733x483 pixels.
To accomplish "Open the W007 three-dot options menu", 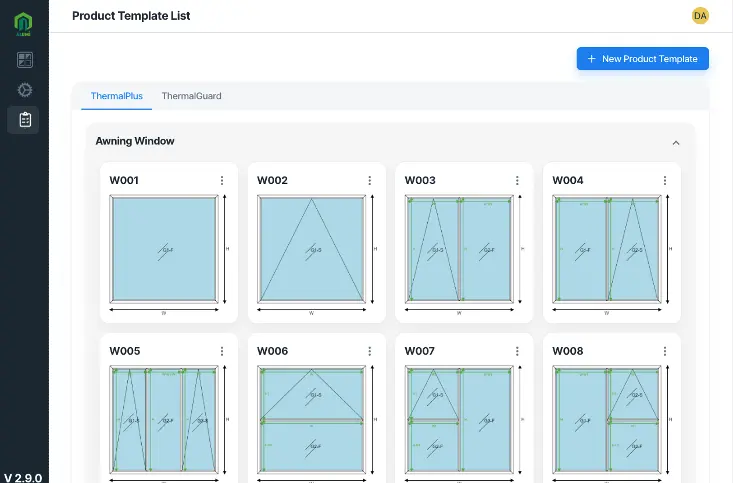I will 517,351.
